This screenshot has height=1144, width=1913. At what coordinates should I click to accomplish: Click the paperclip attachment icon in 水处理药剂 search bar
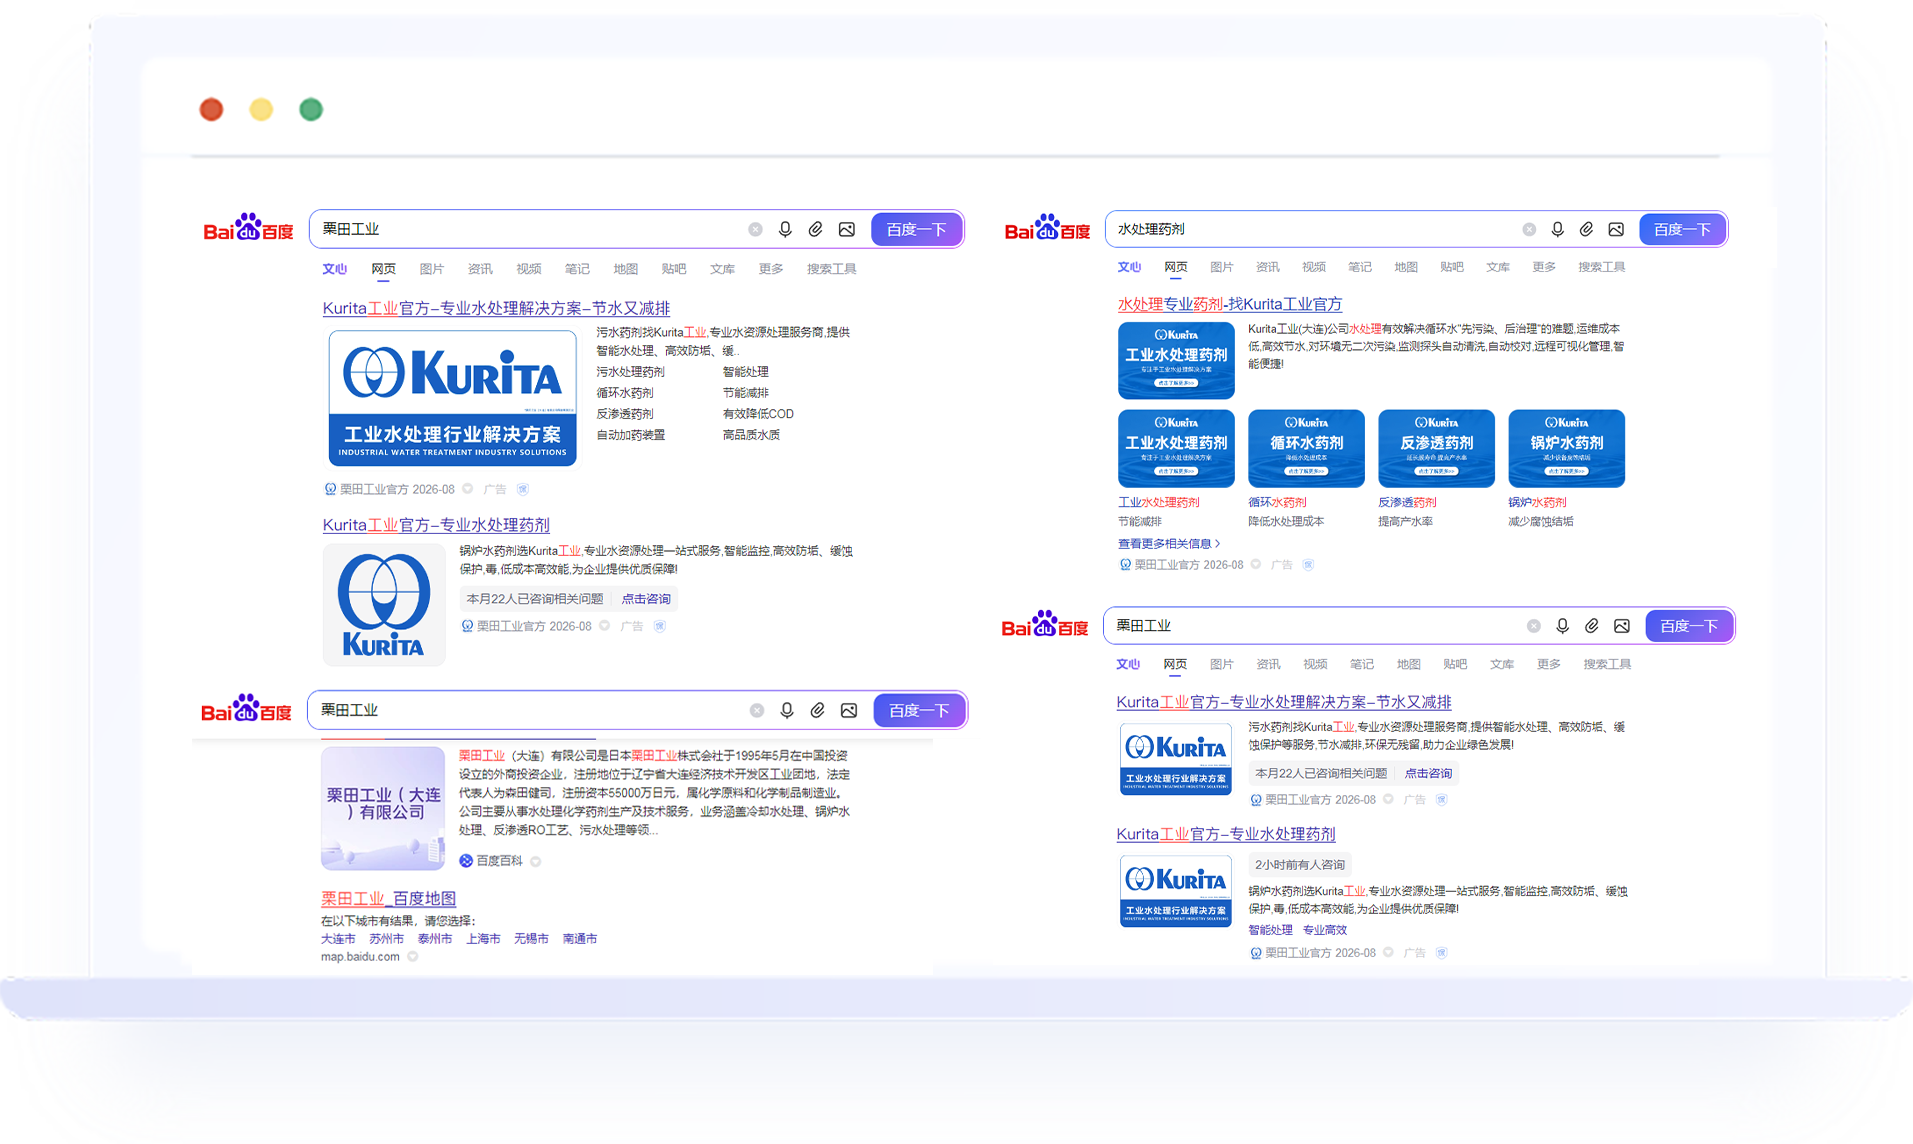[1586, 229]
